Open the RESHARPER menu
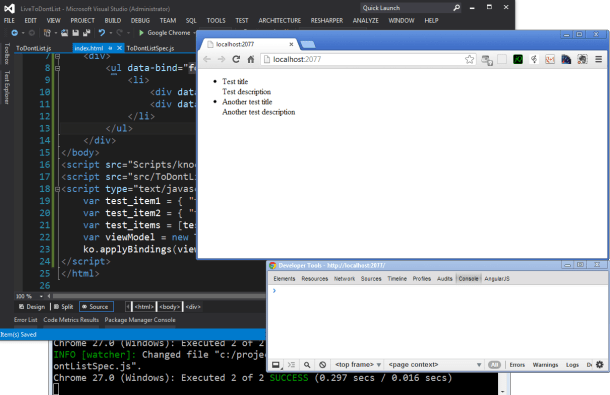Image resolution: width=610 pixels, height=395 pixels. [327, 20]
